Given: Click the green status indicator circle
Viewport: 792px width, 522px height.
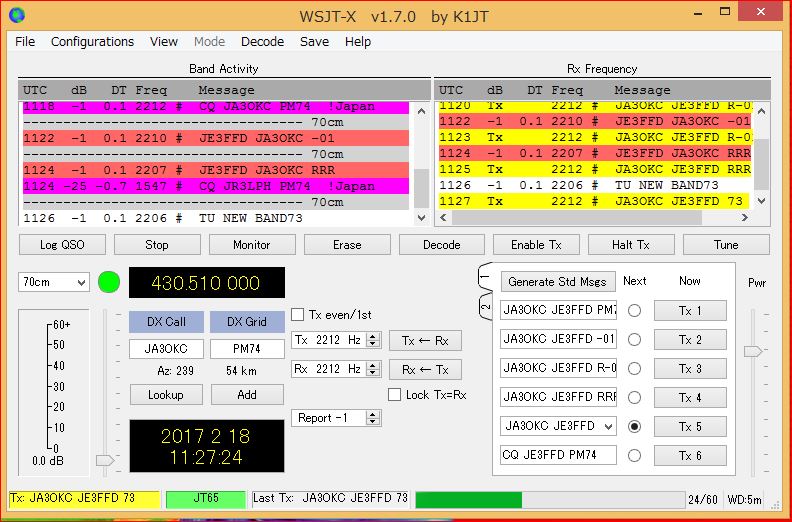Looking at the screenshot, I should click(x=109, y=282).
